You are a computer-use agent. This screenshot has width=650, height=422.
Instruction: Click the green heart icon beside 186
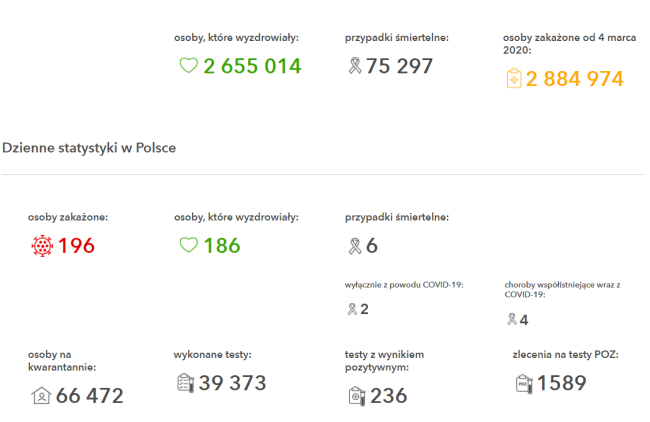[x=188, y=245]
